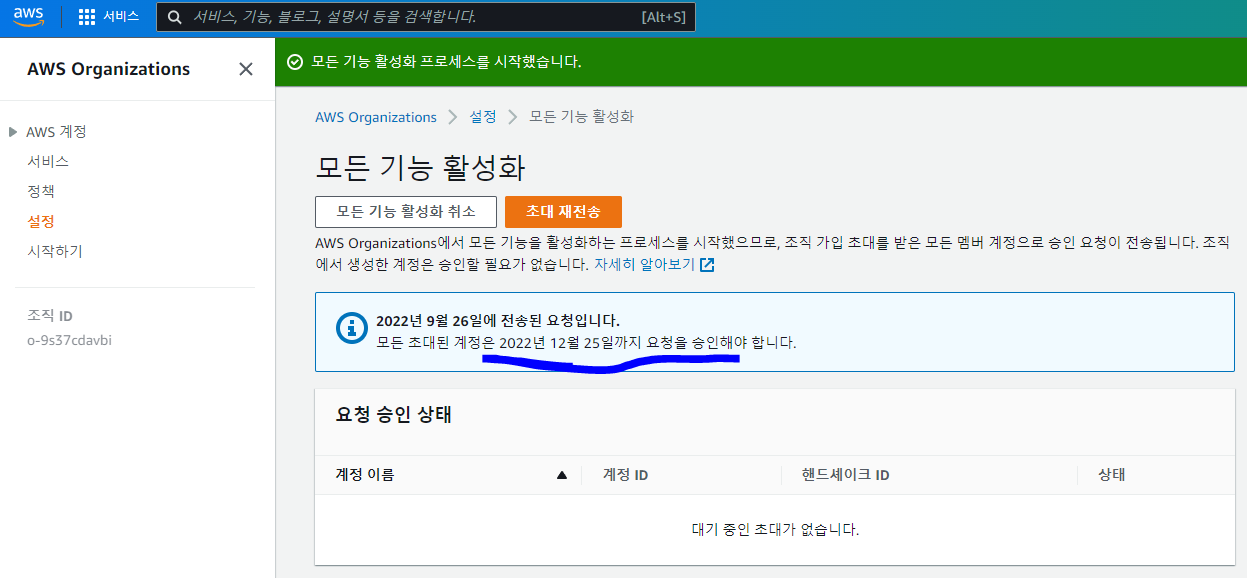Click the 핸드셰이크 ID column header
The image size is (1247, 578).
[845, 475]
